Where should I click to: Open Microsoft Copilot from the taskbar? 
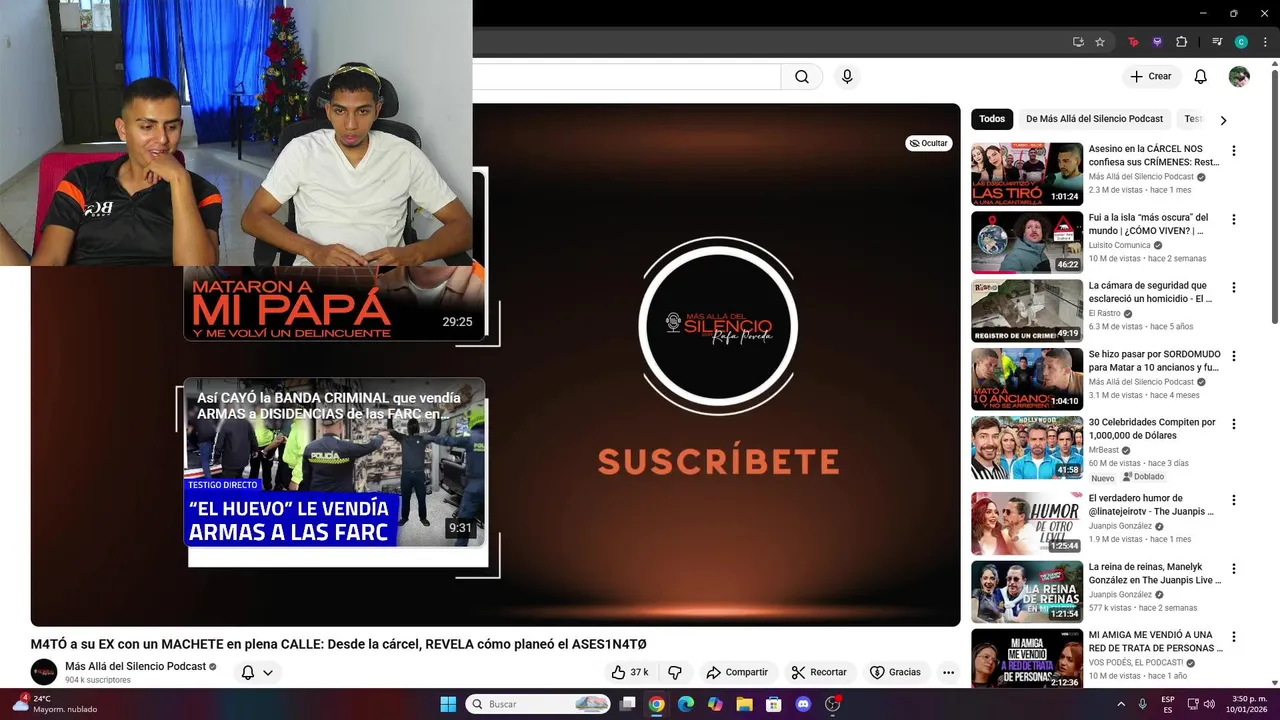(x=715, y=704)
